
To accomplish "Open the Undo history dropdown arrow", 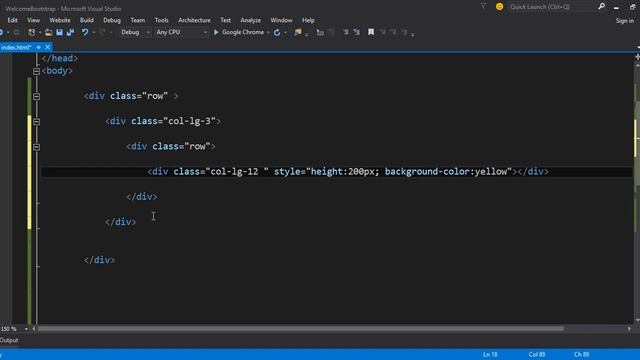I will tap(93, 32).
